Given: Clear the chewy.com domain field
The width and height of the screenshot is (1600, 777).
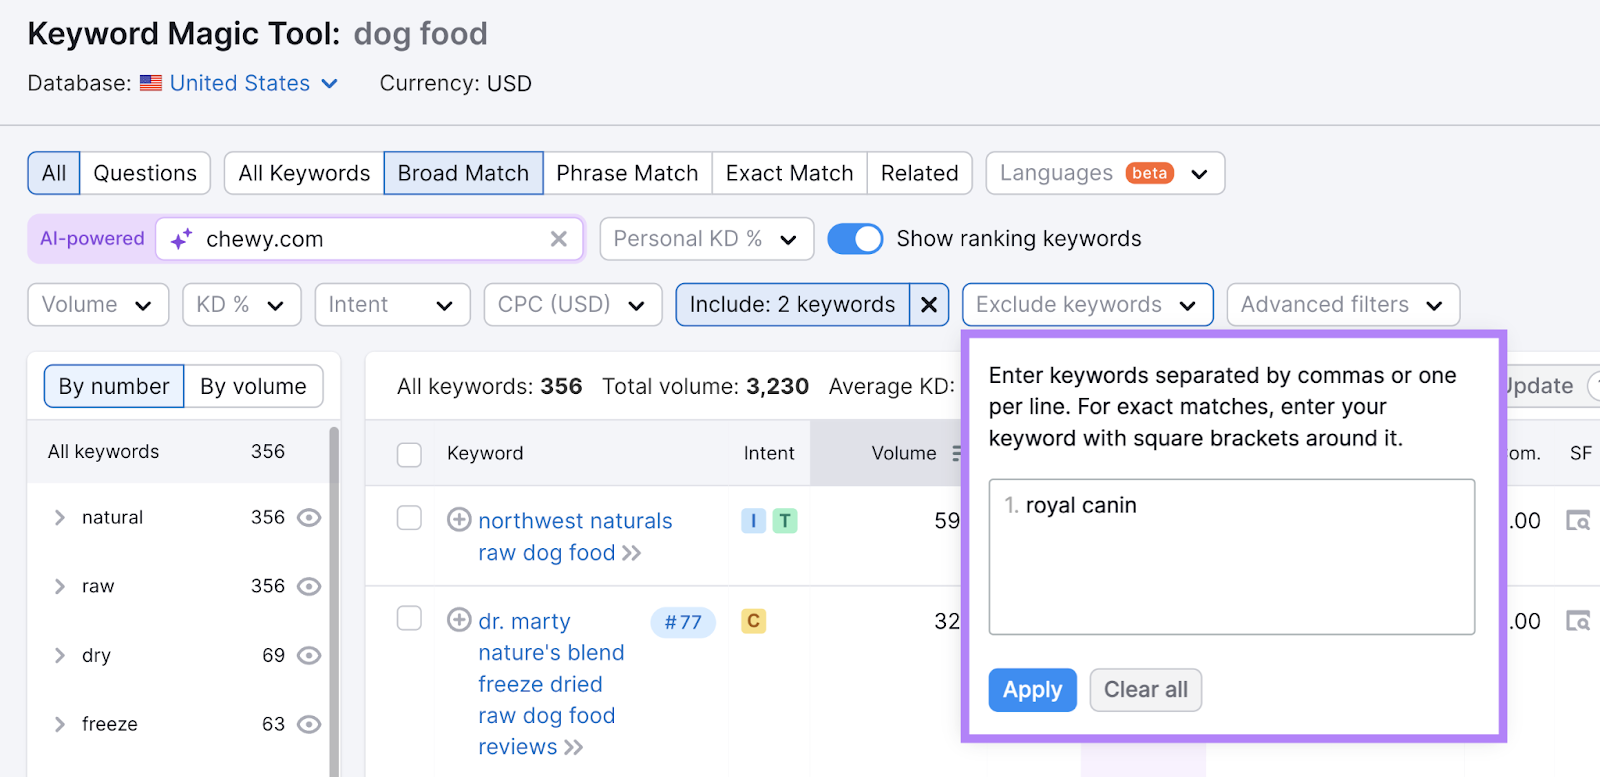Looking at the screenshot, I should (558, 239).
